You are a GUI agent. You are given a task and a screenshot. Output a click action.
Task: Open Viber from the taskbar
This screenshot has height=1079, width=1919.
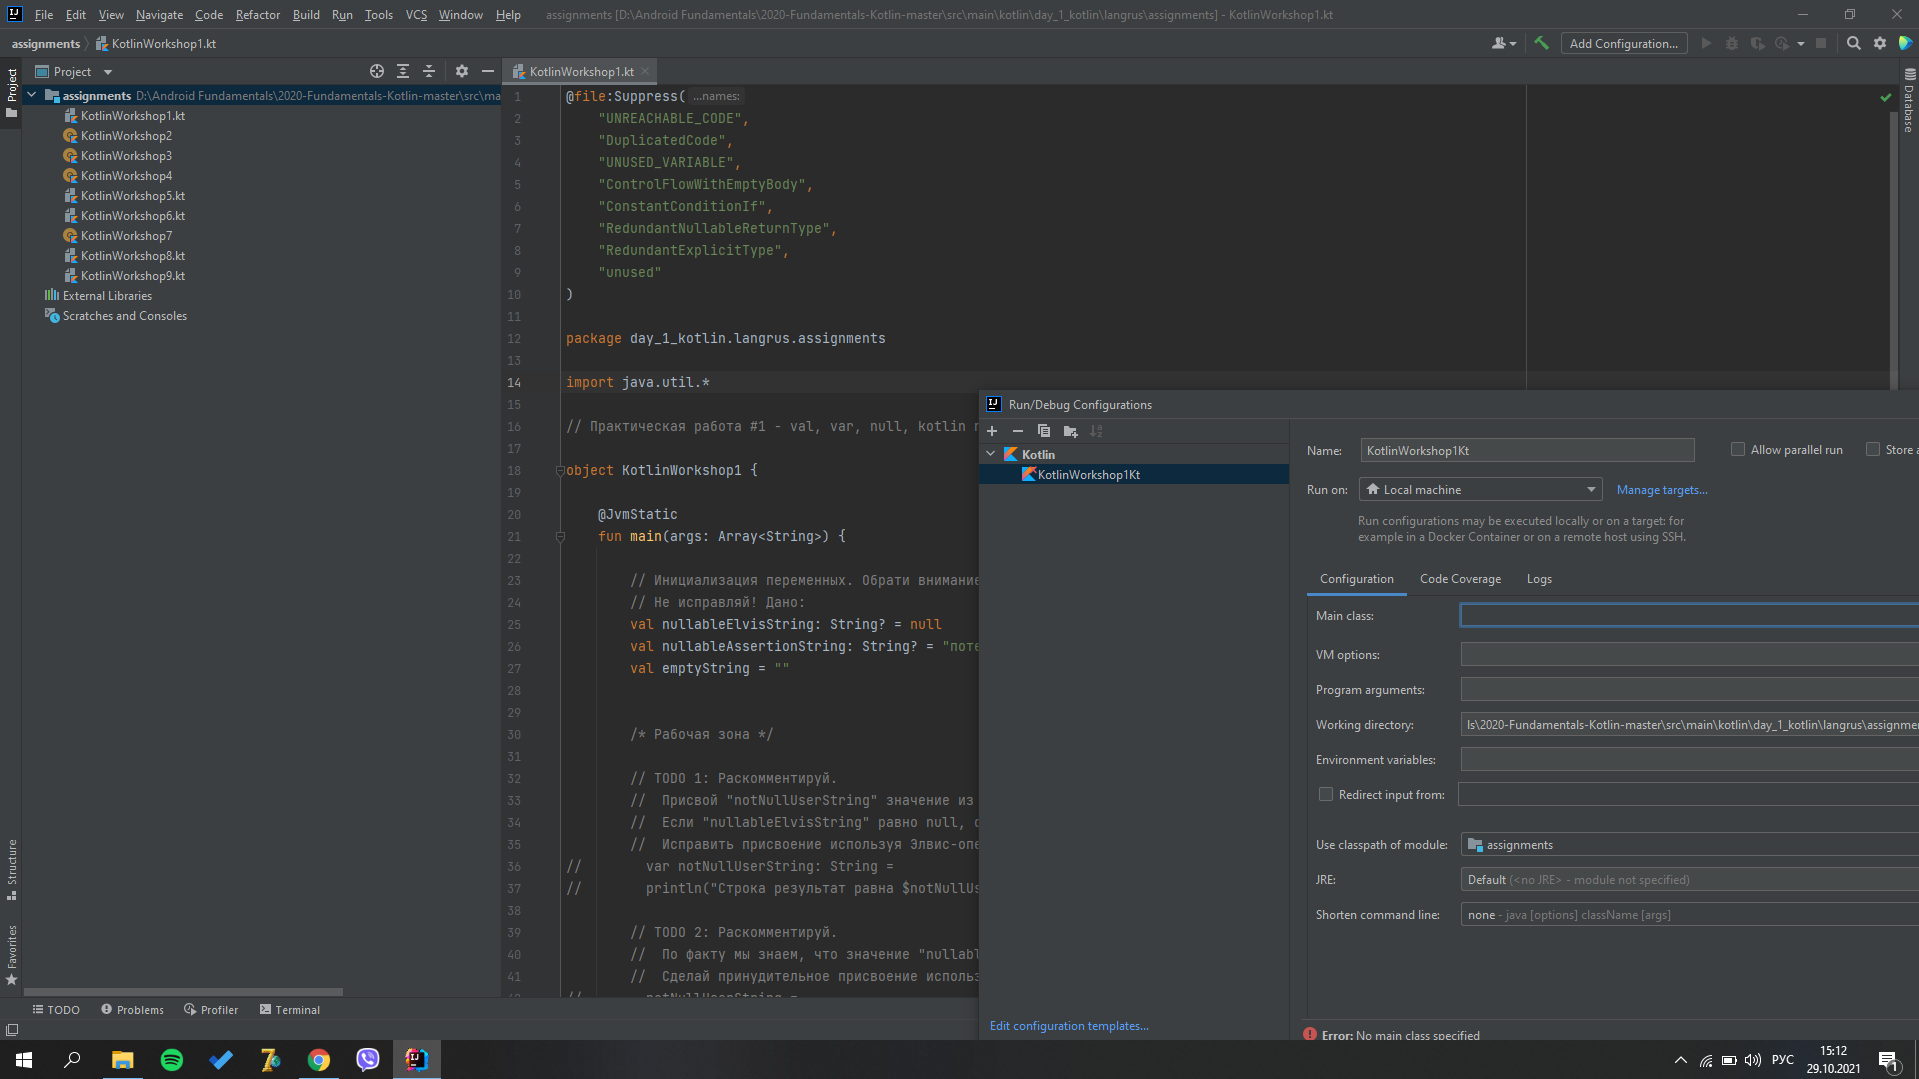point(368,1059)
